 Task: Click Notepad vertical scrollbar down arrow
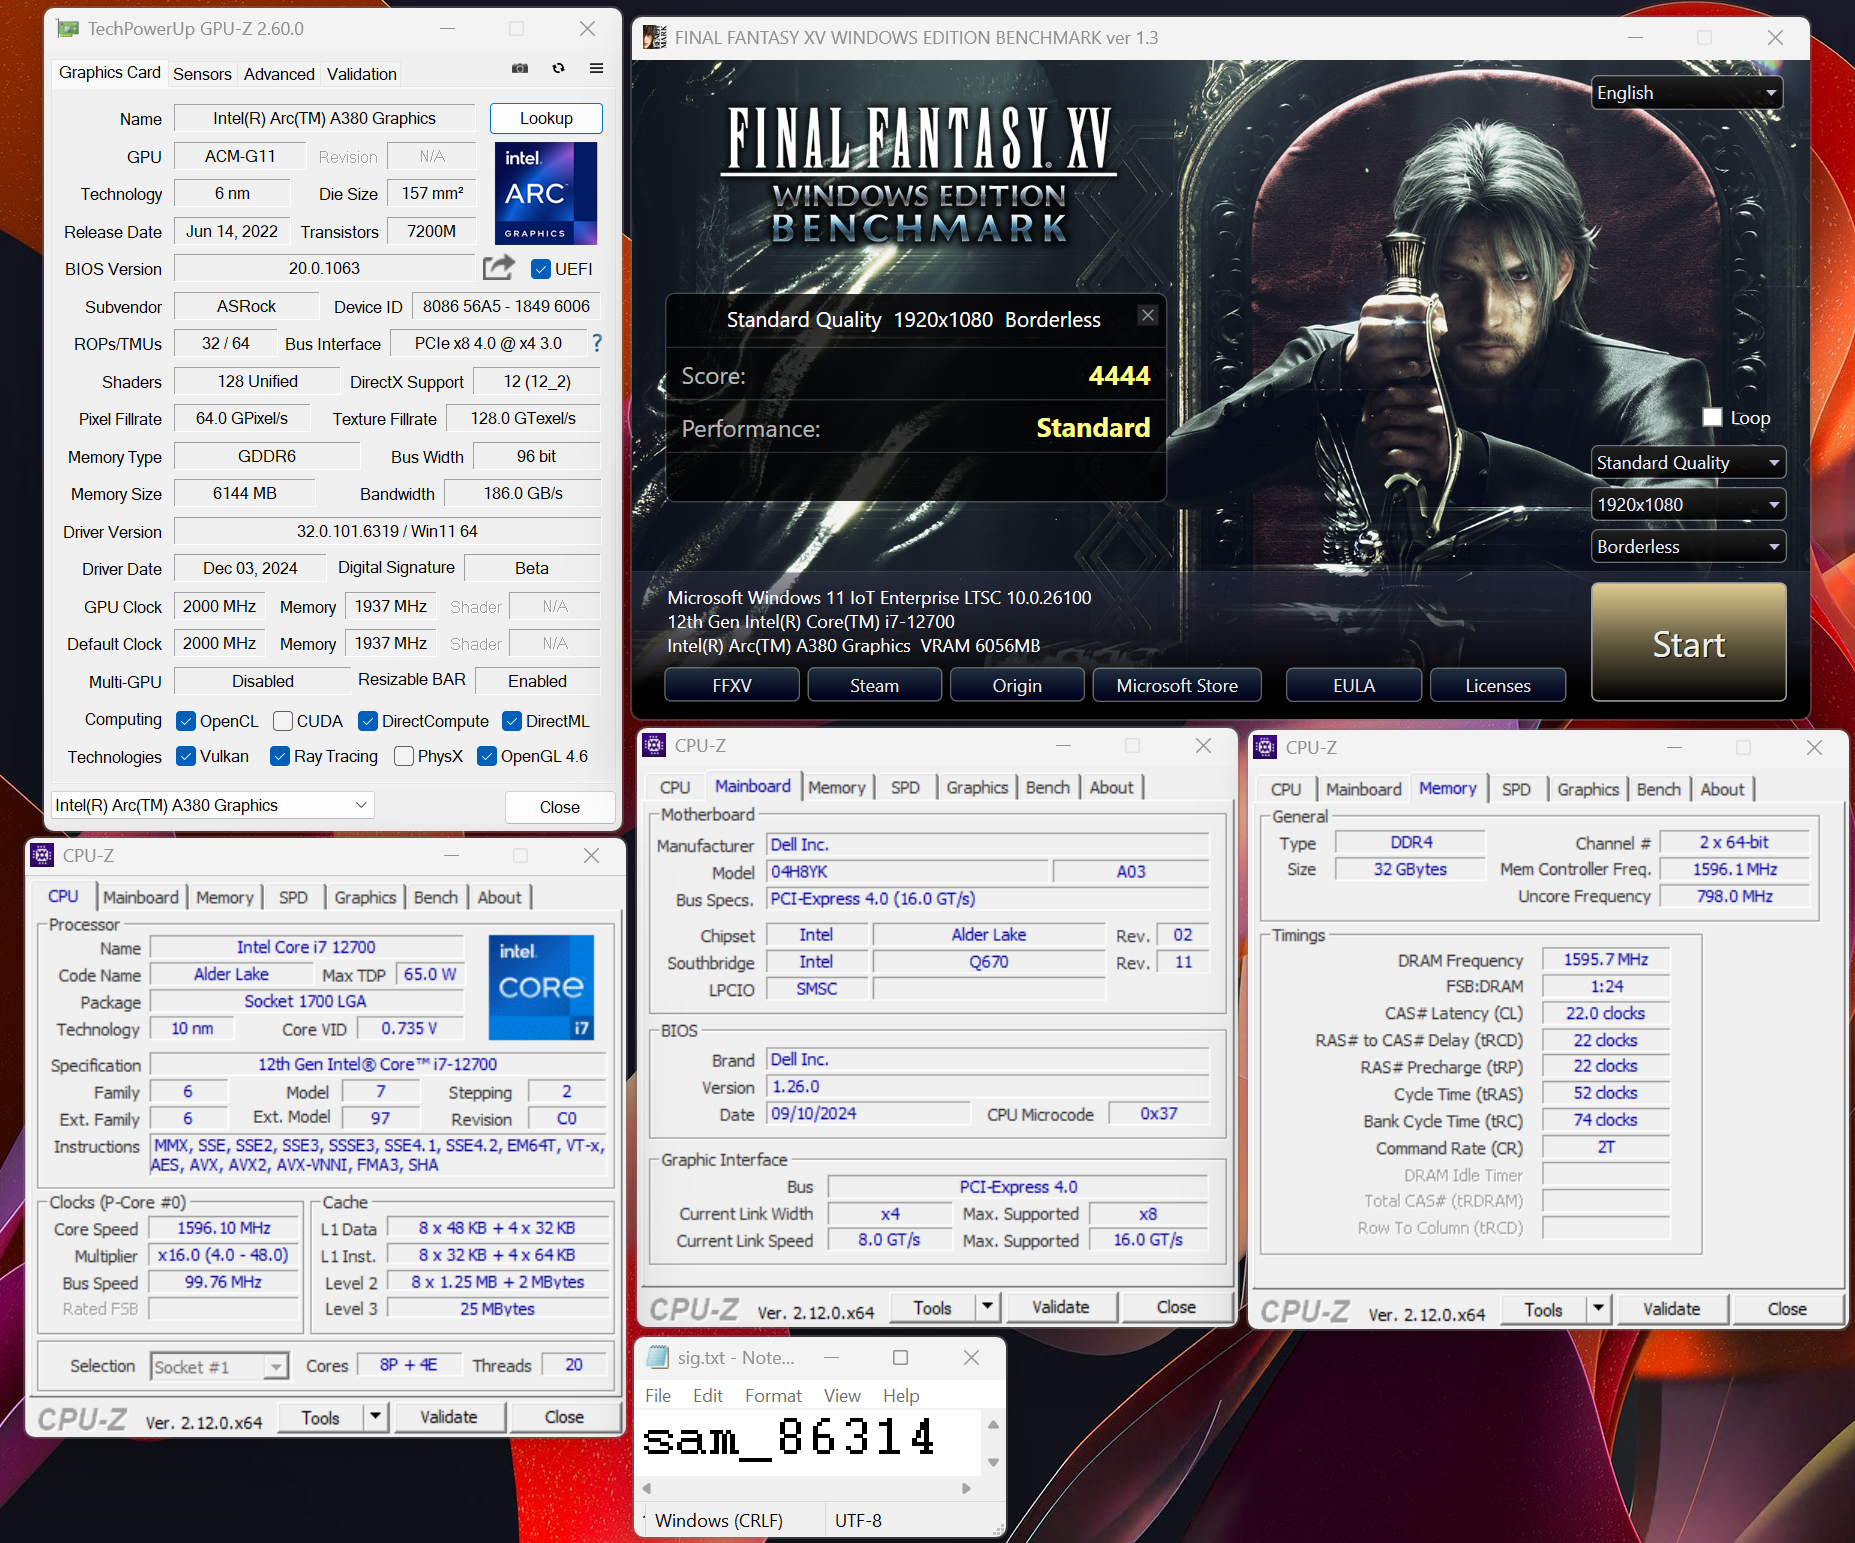(x=993, y=1462)
